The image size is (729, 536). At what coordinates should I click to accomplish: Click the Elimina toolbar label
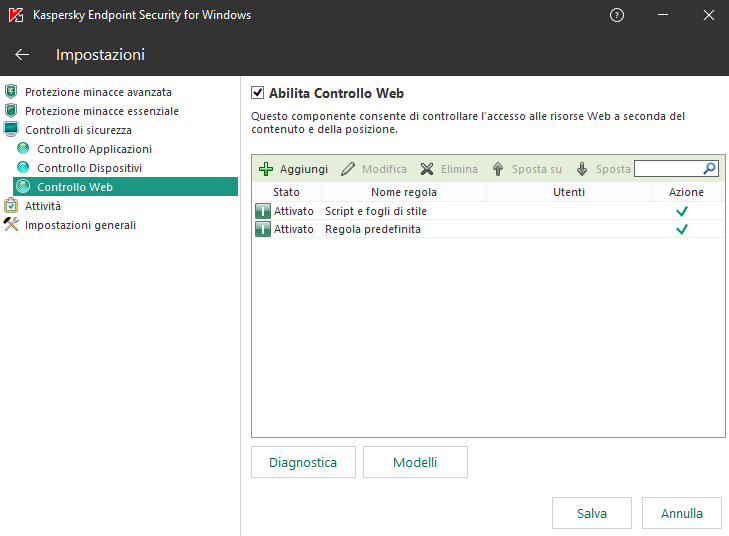[x=459, y=169]
